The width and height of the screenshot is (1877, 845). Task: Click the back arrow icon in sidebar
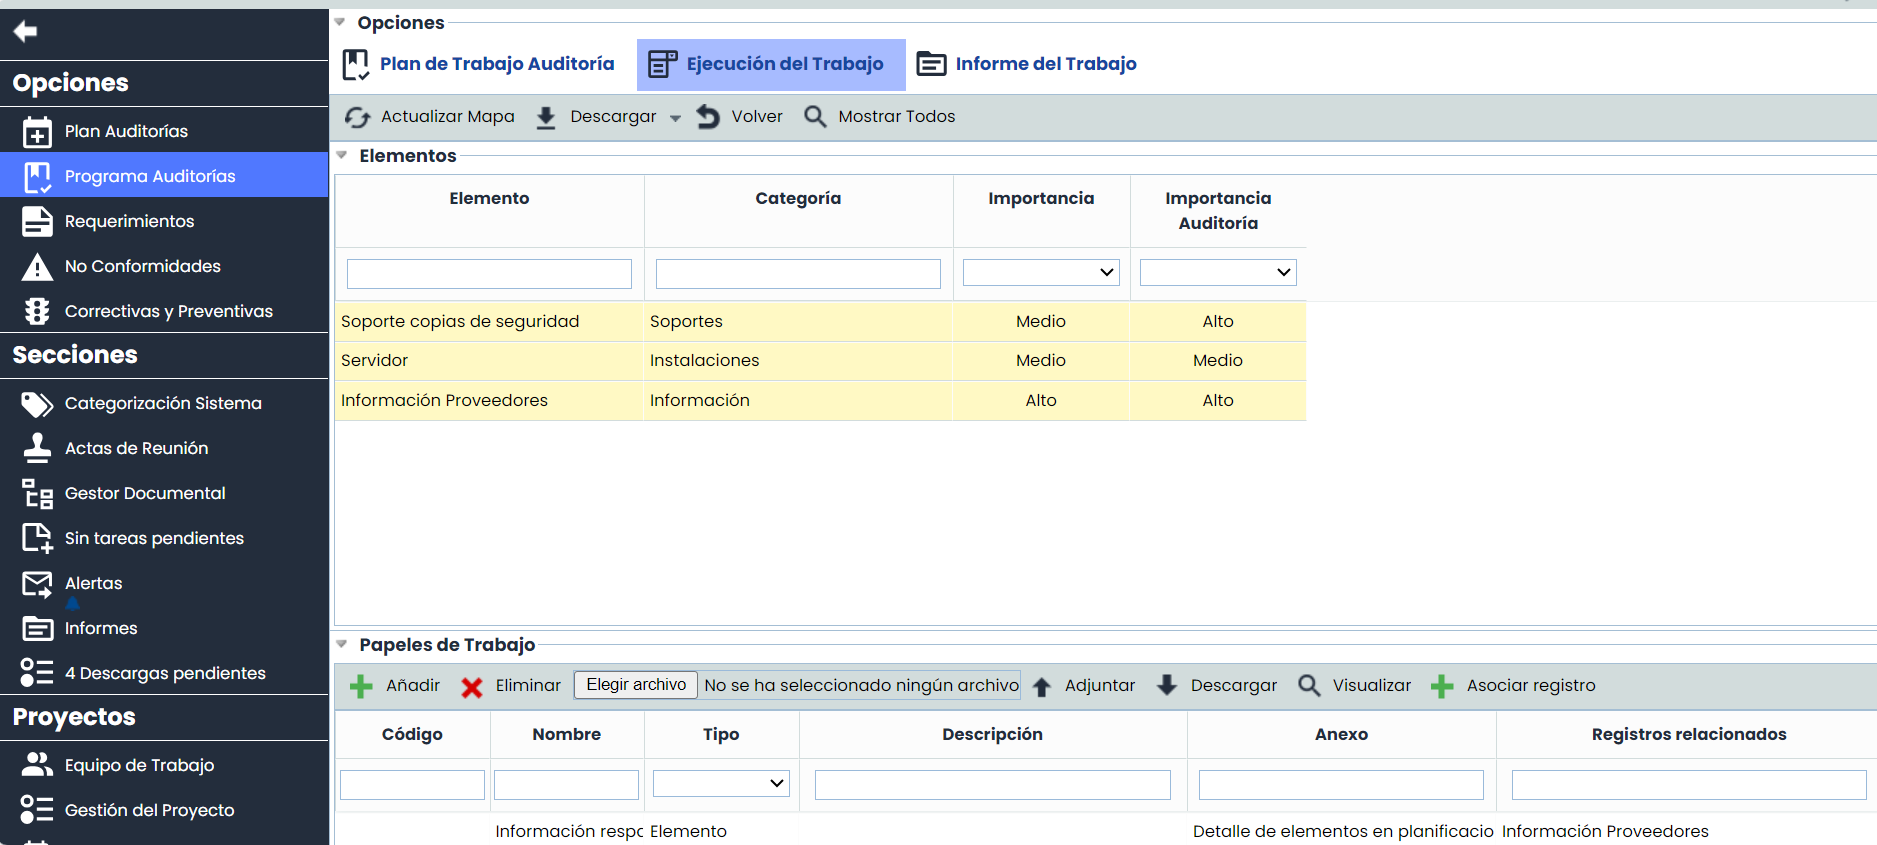25,32
